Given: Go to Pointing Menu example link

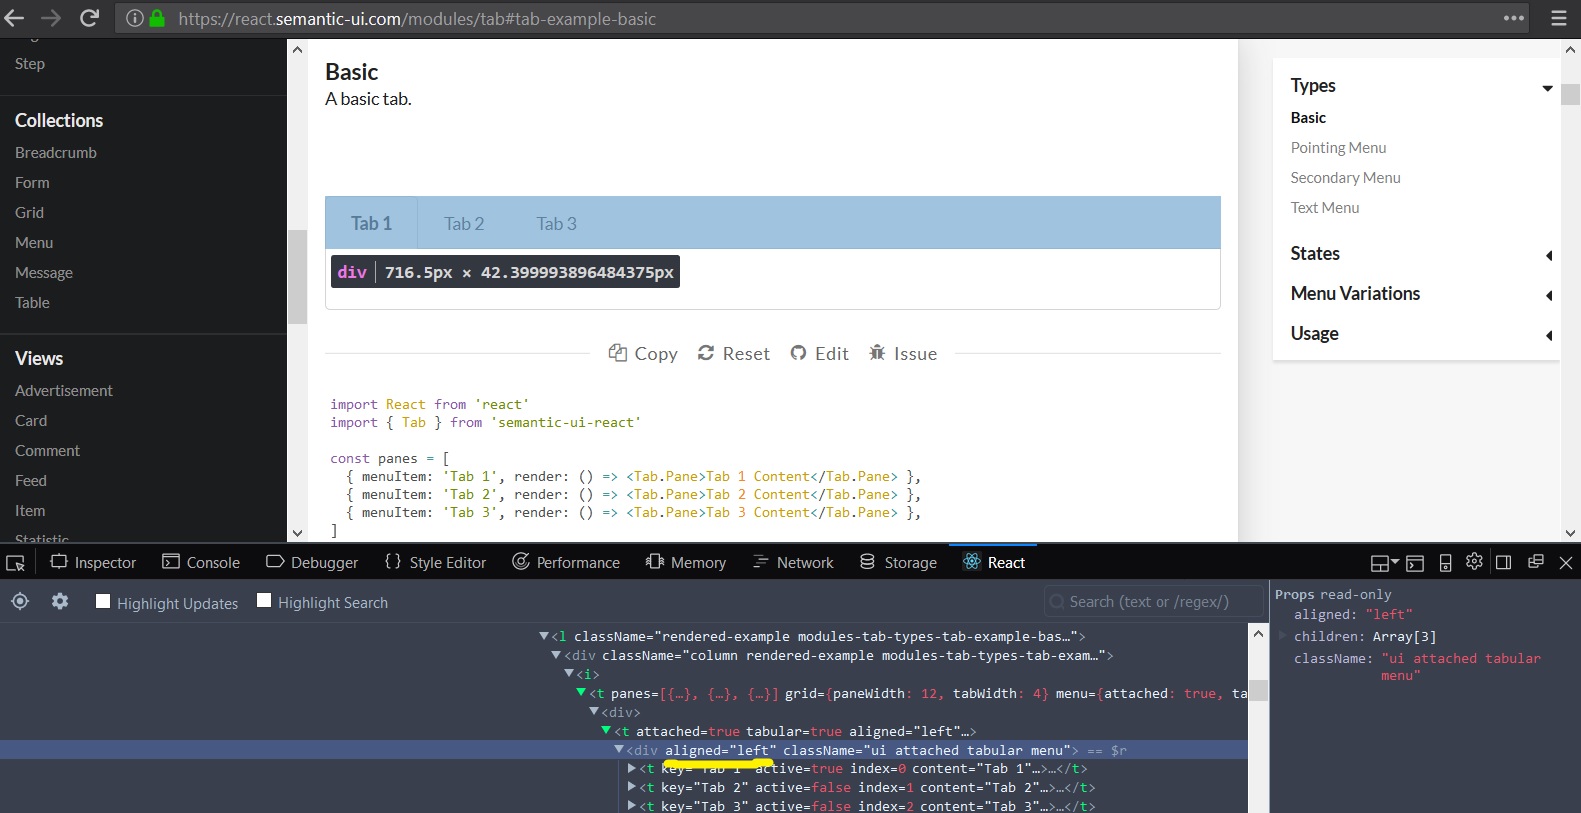Looking at the screenshot, I should click(x=1338, y=147).
